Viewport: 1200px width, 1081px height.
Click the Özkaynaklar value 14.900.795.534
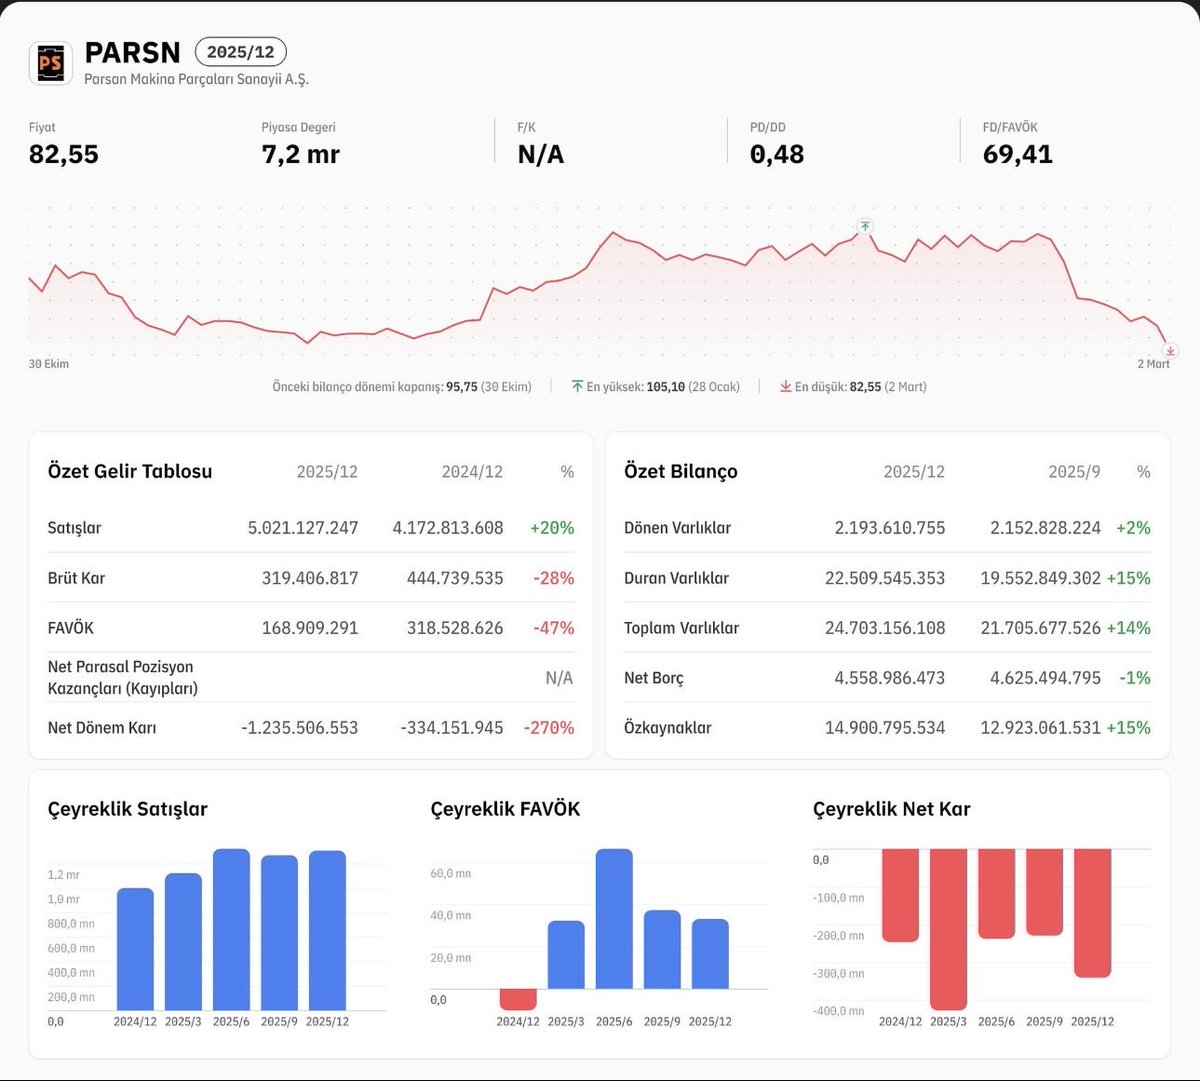pyautogui.click(x=885, y=728)
